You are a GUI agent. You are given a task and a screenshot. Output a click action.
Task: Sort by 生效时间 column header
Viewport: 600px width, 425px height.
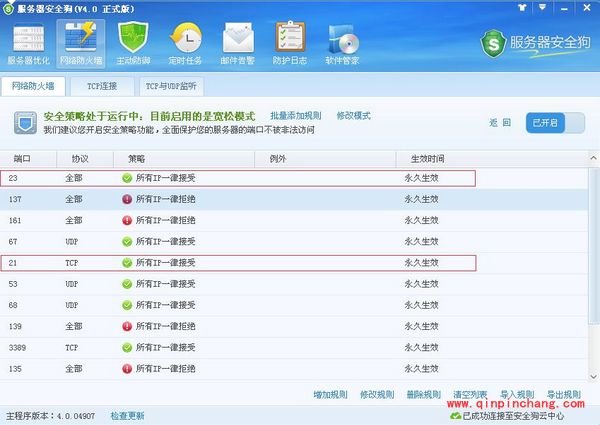click(492, 159)
